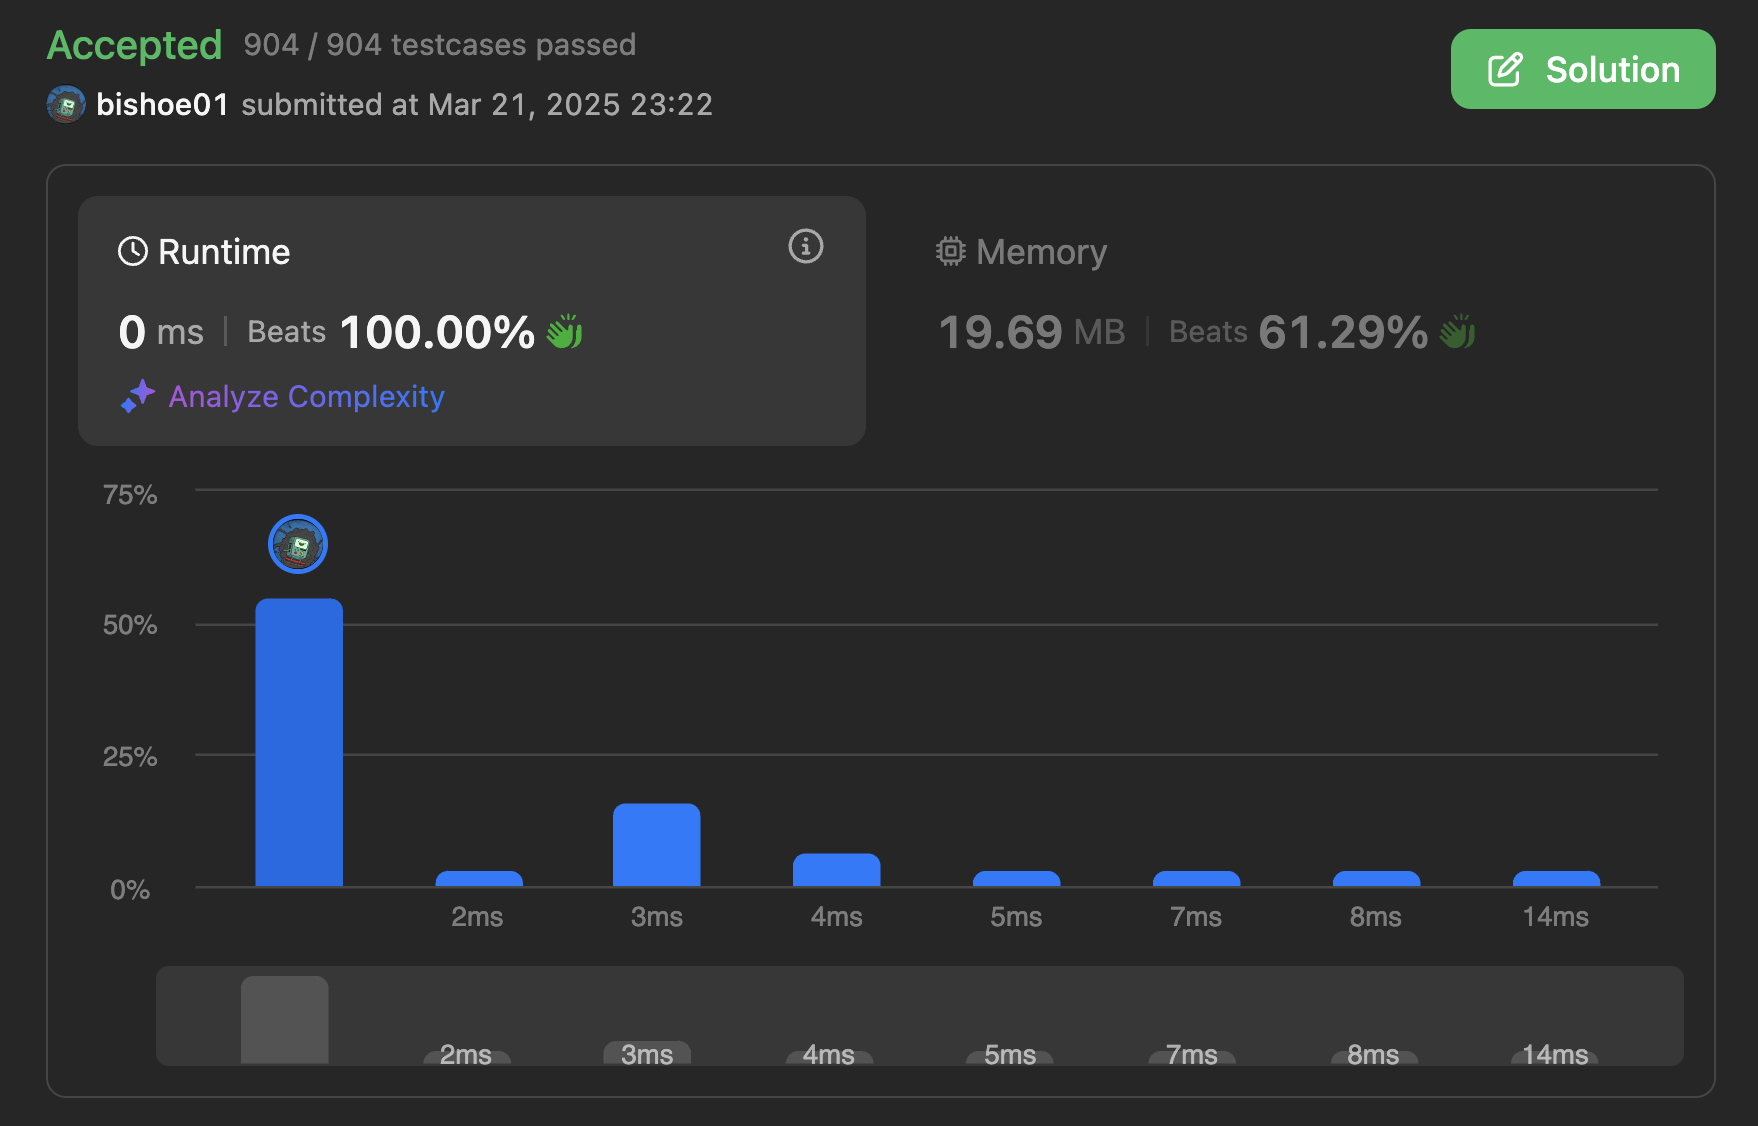Image resolution: width=1758 pixels, height=1126 pixels.
Task: Click the 8ms label in the minimap strip
Action: tap(1373, 1054)
